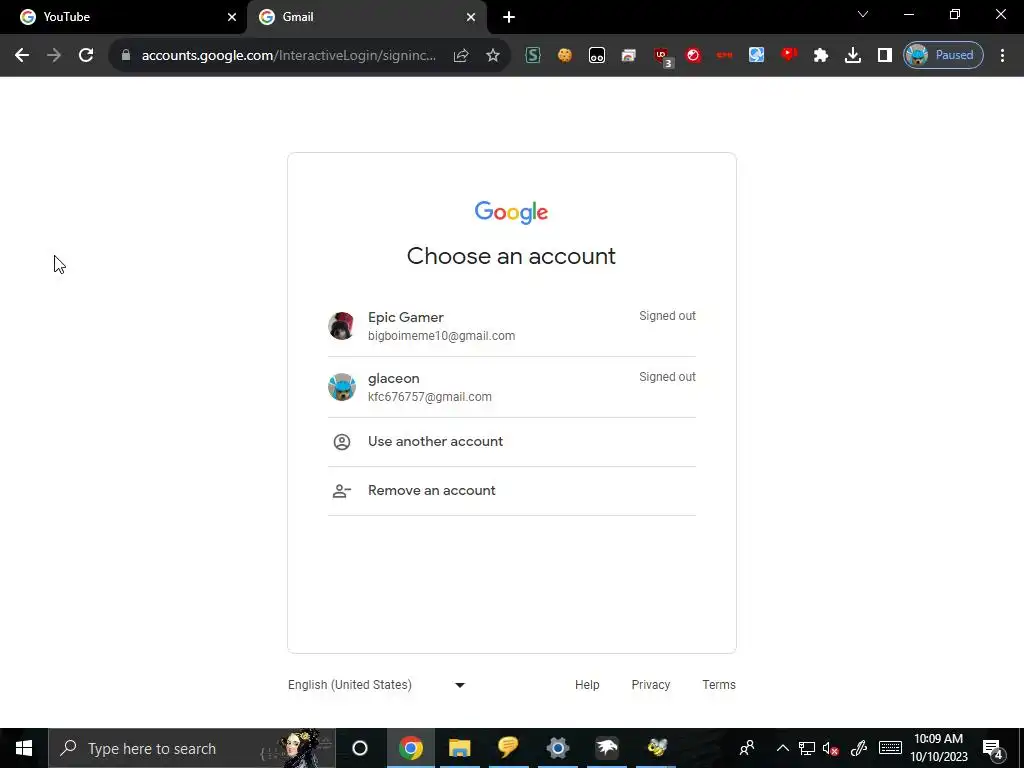This screenshot has height=768, width=1024.
Task: Select Remove an account option
Action: [512, 490]
